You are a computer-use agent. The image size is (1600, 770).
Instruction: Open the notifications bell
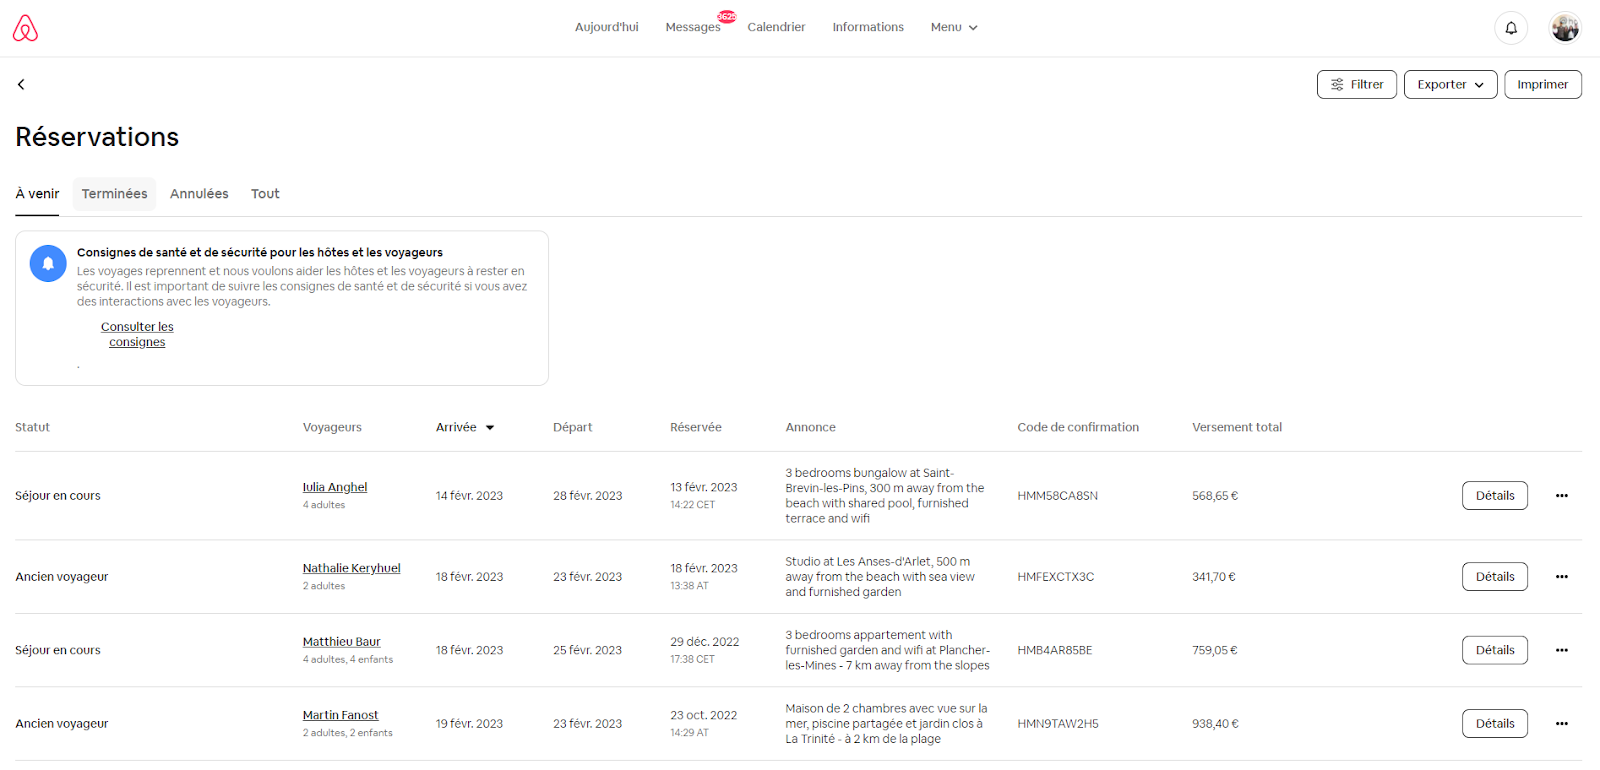click(x=1511, y=28)
